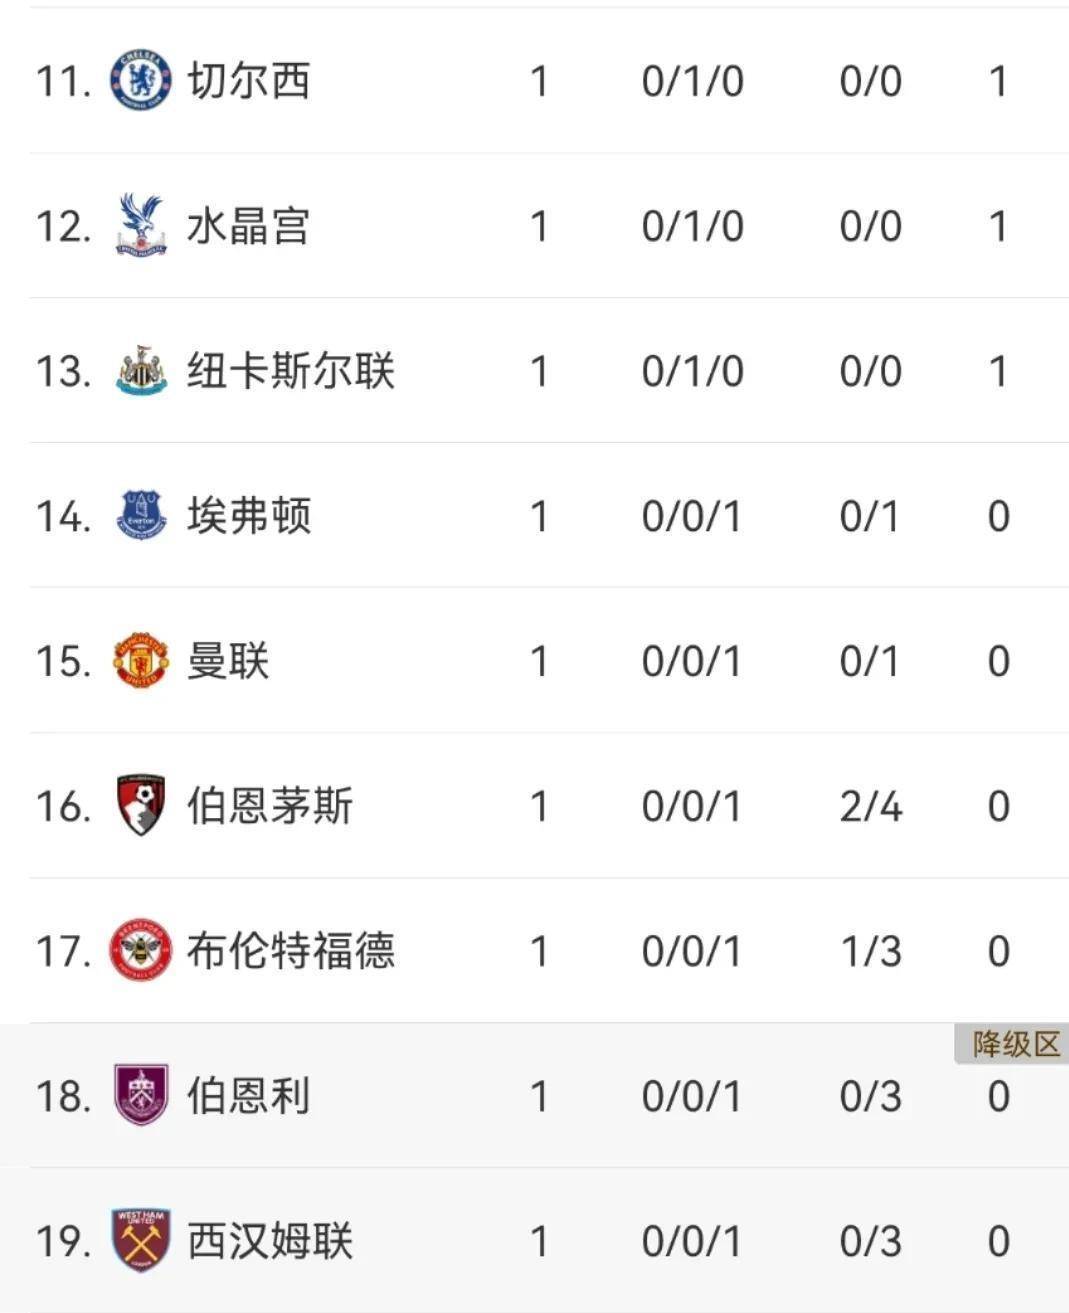Viewport: 1069px width, 1313px height.
Task: Open the Bournemouth club badge
Action: tap(140, 806)
